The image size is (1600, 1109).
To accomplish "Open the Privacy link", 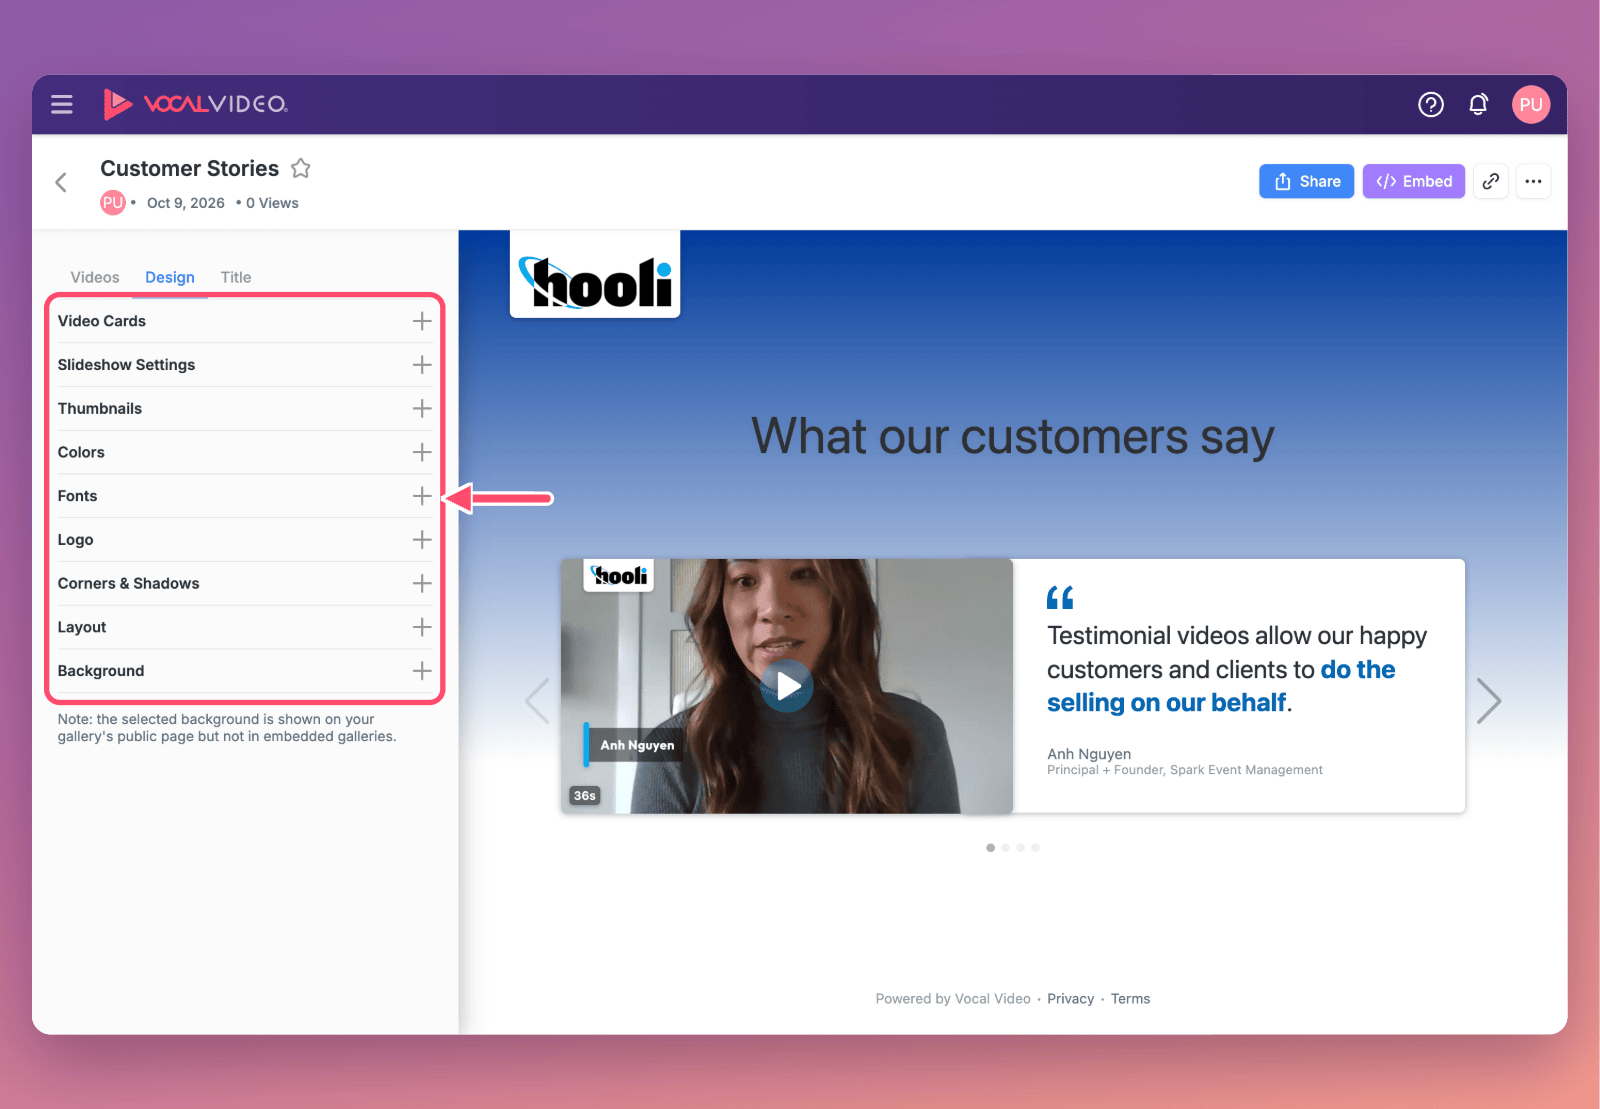I will pos(1070,999).
